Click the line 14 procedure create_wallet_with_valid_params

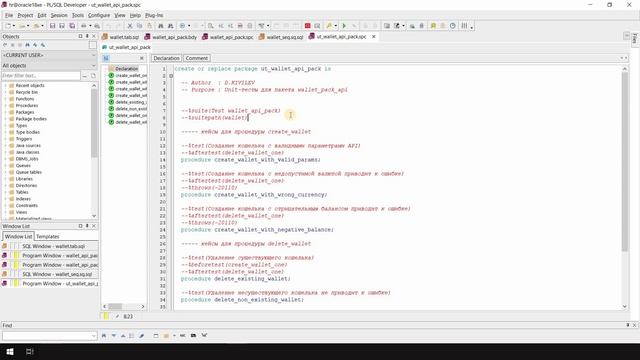click(x=251, y=160)
